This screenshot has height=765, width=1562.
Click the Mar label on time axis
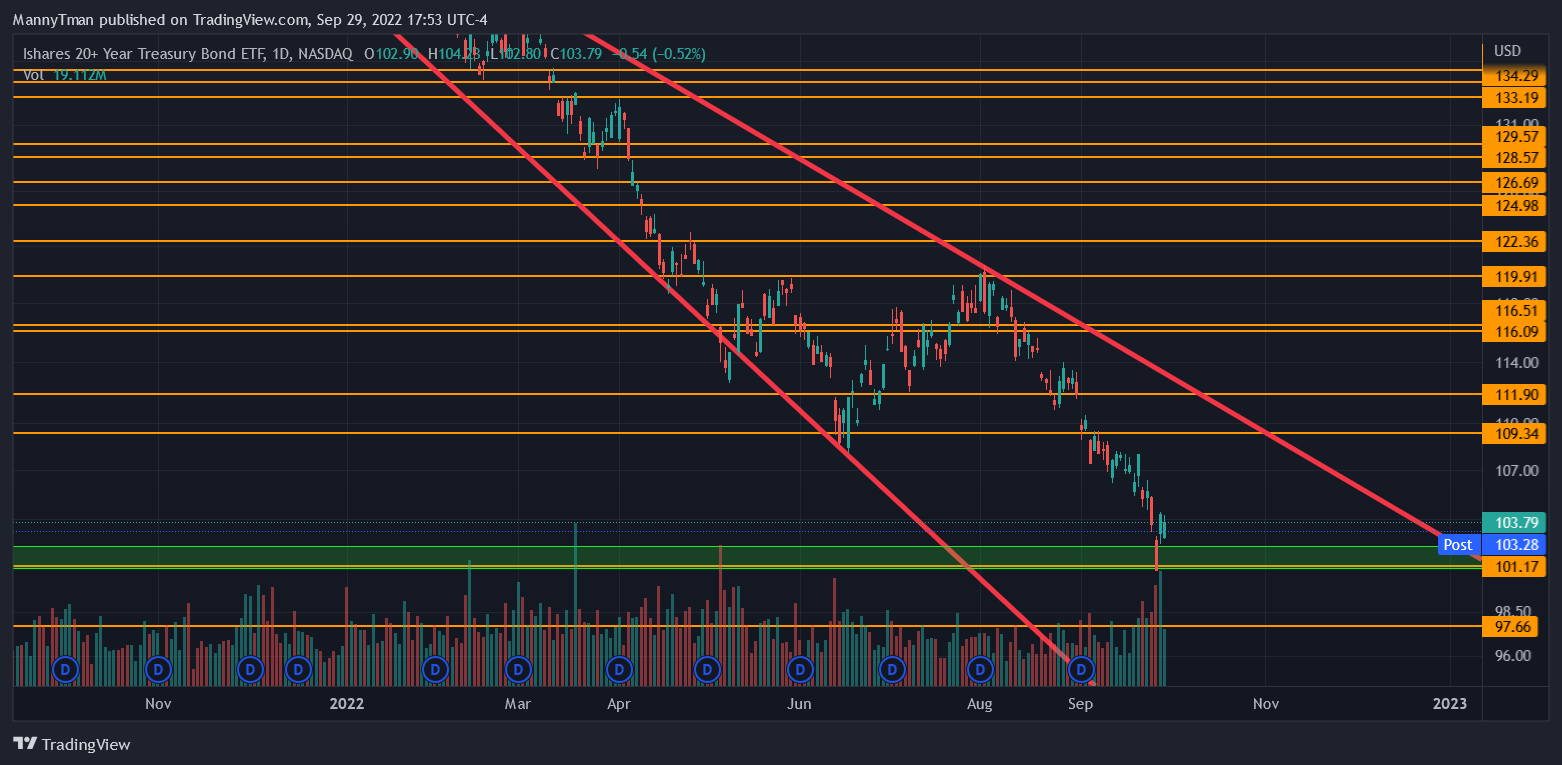[x=517, y=704]
